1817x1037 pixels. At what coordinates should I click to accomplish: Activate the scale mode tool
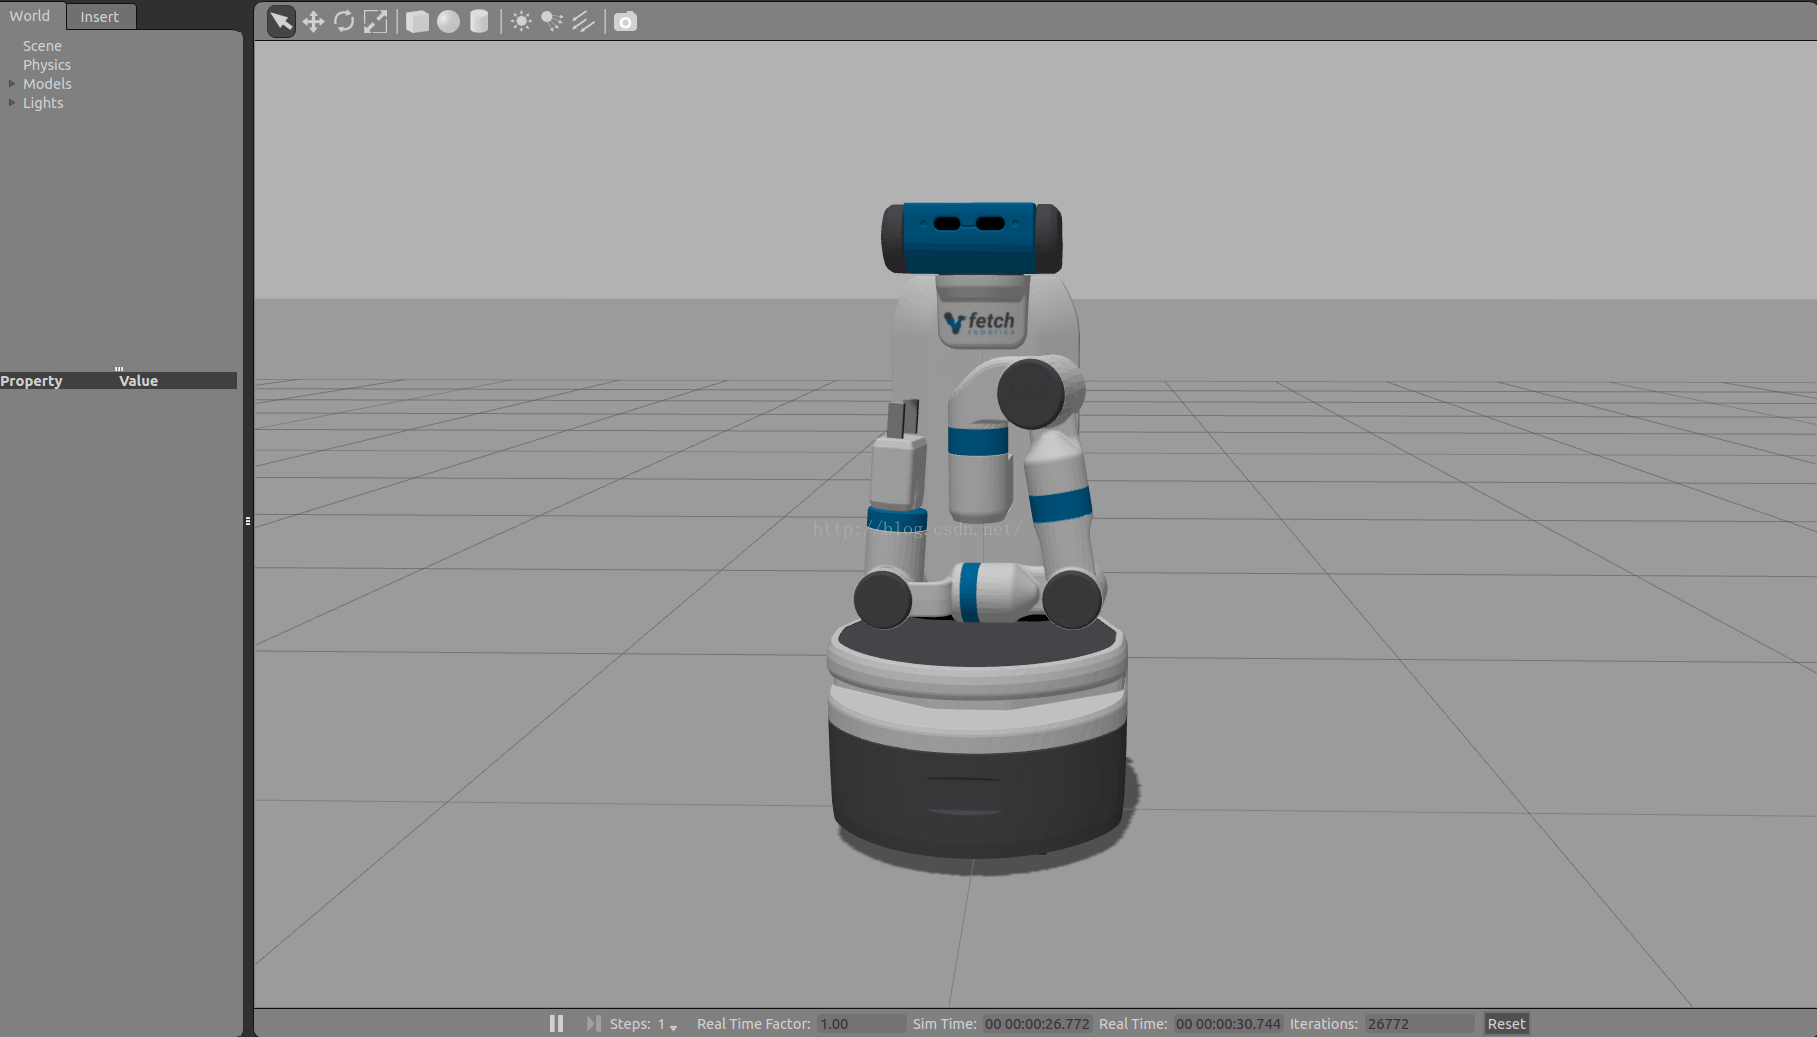click(x=375, y=21)
